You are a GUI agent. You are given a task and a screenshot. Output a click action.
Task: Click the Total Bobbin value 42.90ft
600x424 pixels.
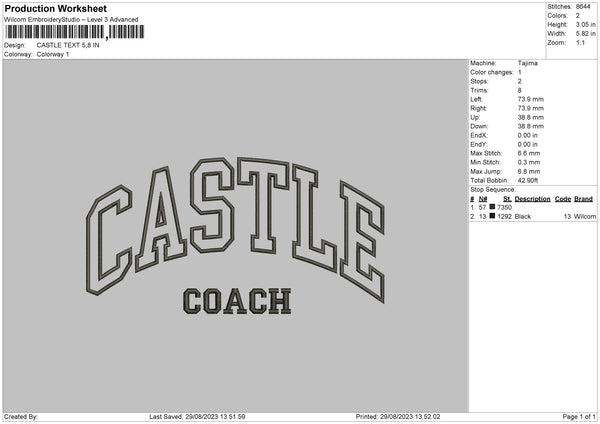(528, 180)
